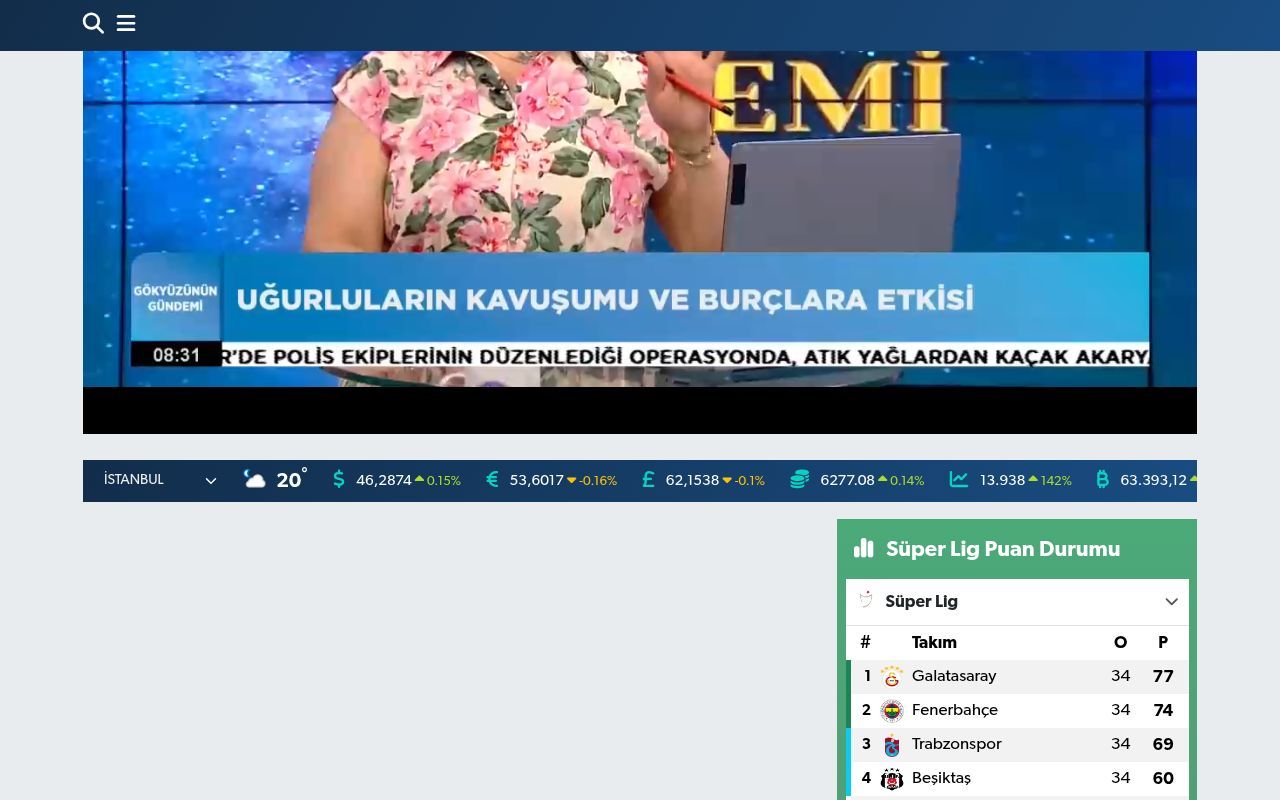Expand the Süper Lig league selector chevron
Image resolution: width=1280 pixels, height=800 pixels.
[1171, 602]
